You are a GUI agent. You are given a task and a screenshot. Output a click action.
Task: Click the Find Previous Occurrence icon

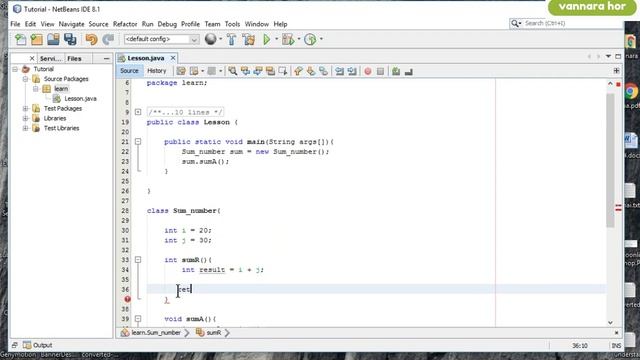(245, 71)
